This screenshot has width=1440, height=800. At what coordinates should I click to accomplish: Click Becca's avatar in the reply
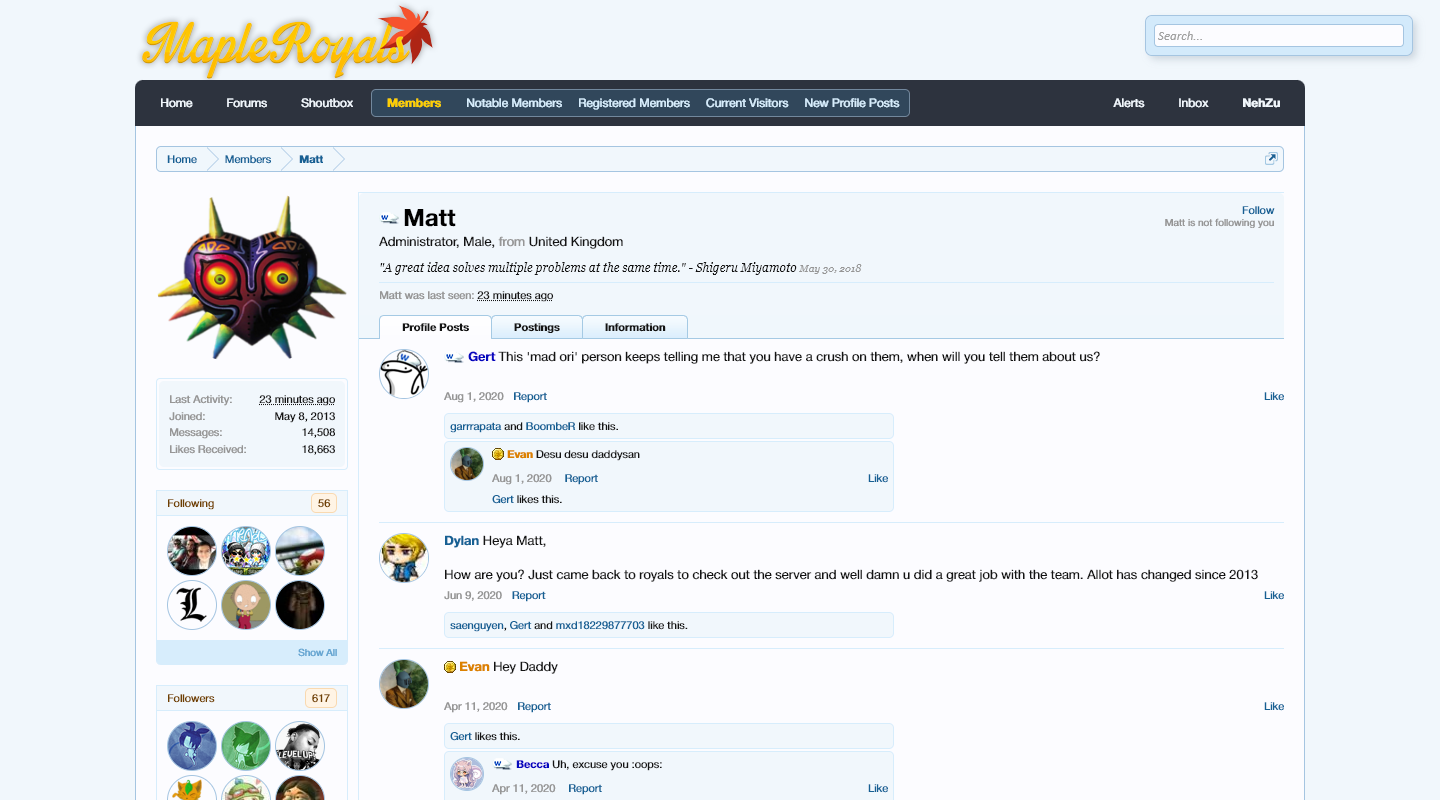[x=467, y=775]
